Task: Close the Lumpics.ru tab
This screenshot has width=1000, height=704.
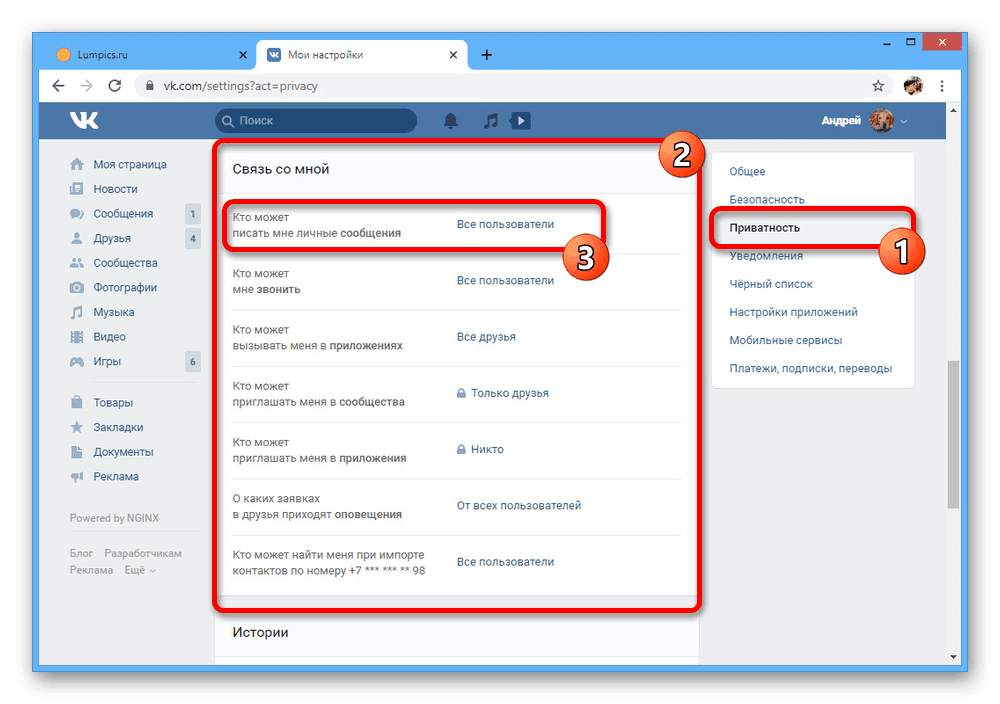Action: tap(242, 55)
